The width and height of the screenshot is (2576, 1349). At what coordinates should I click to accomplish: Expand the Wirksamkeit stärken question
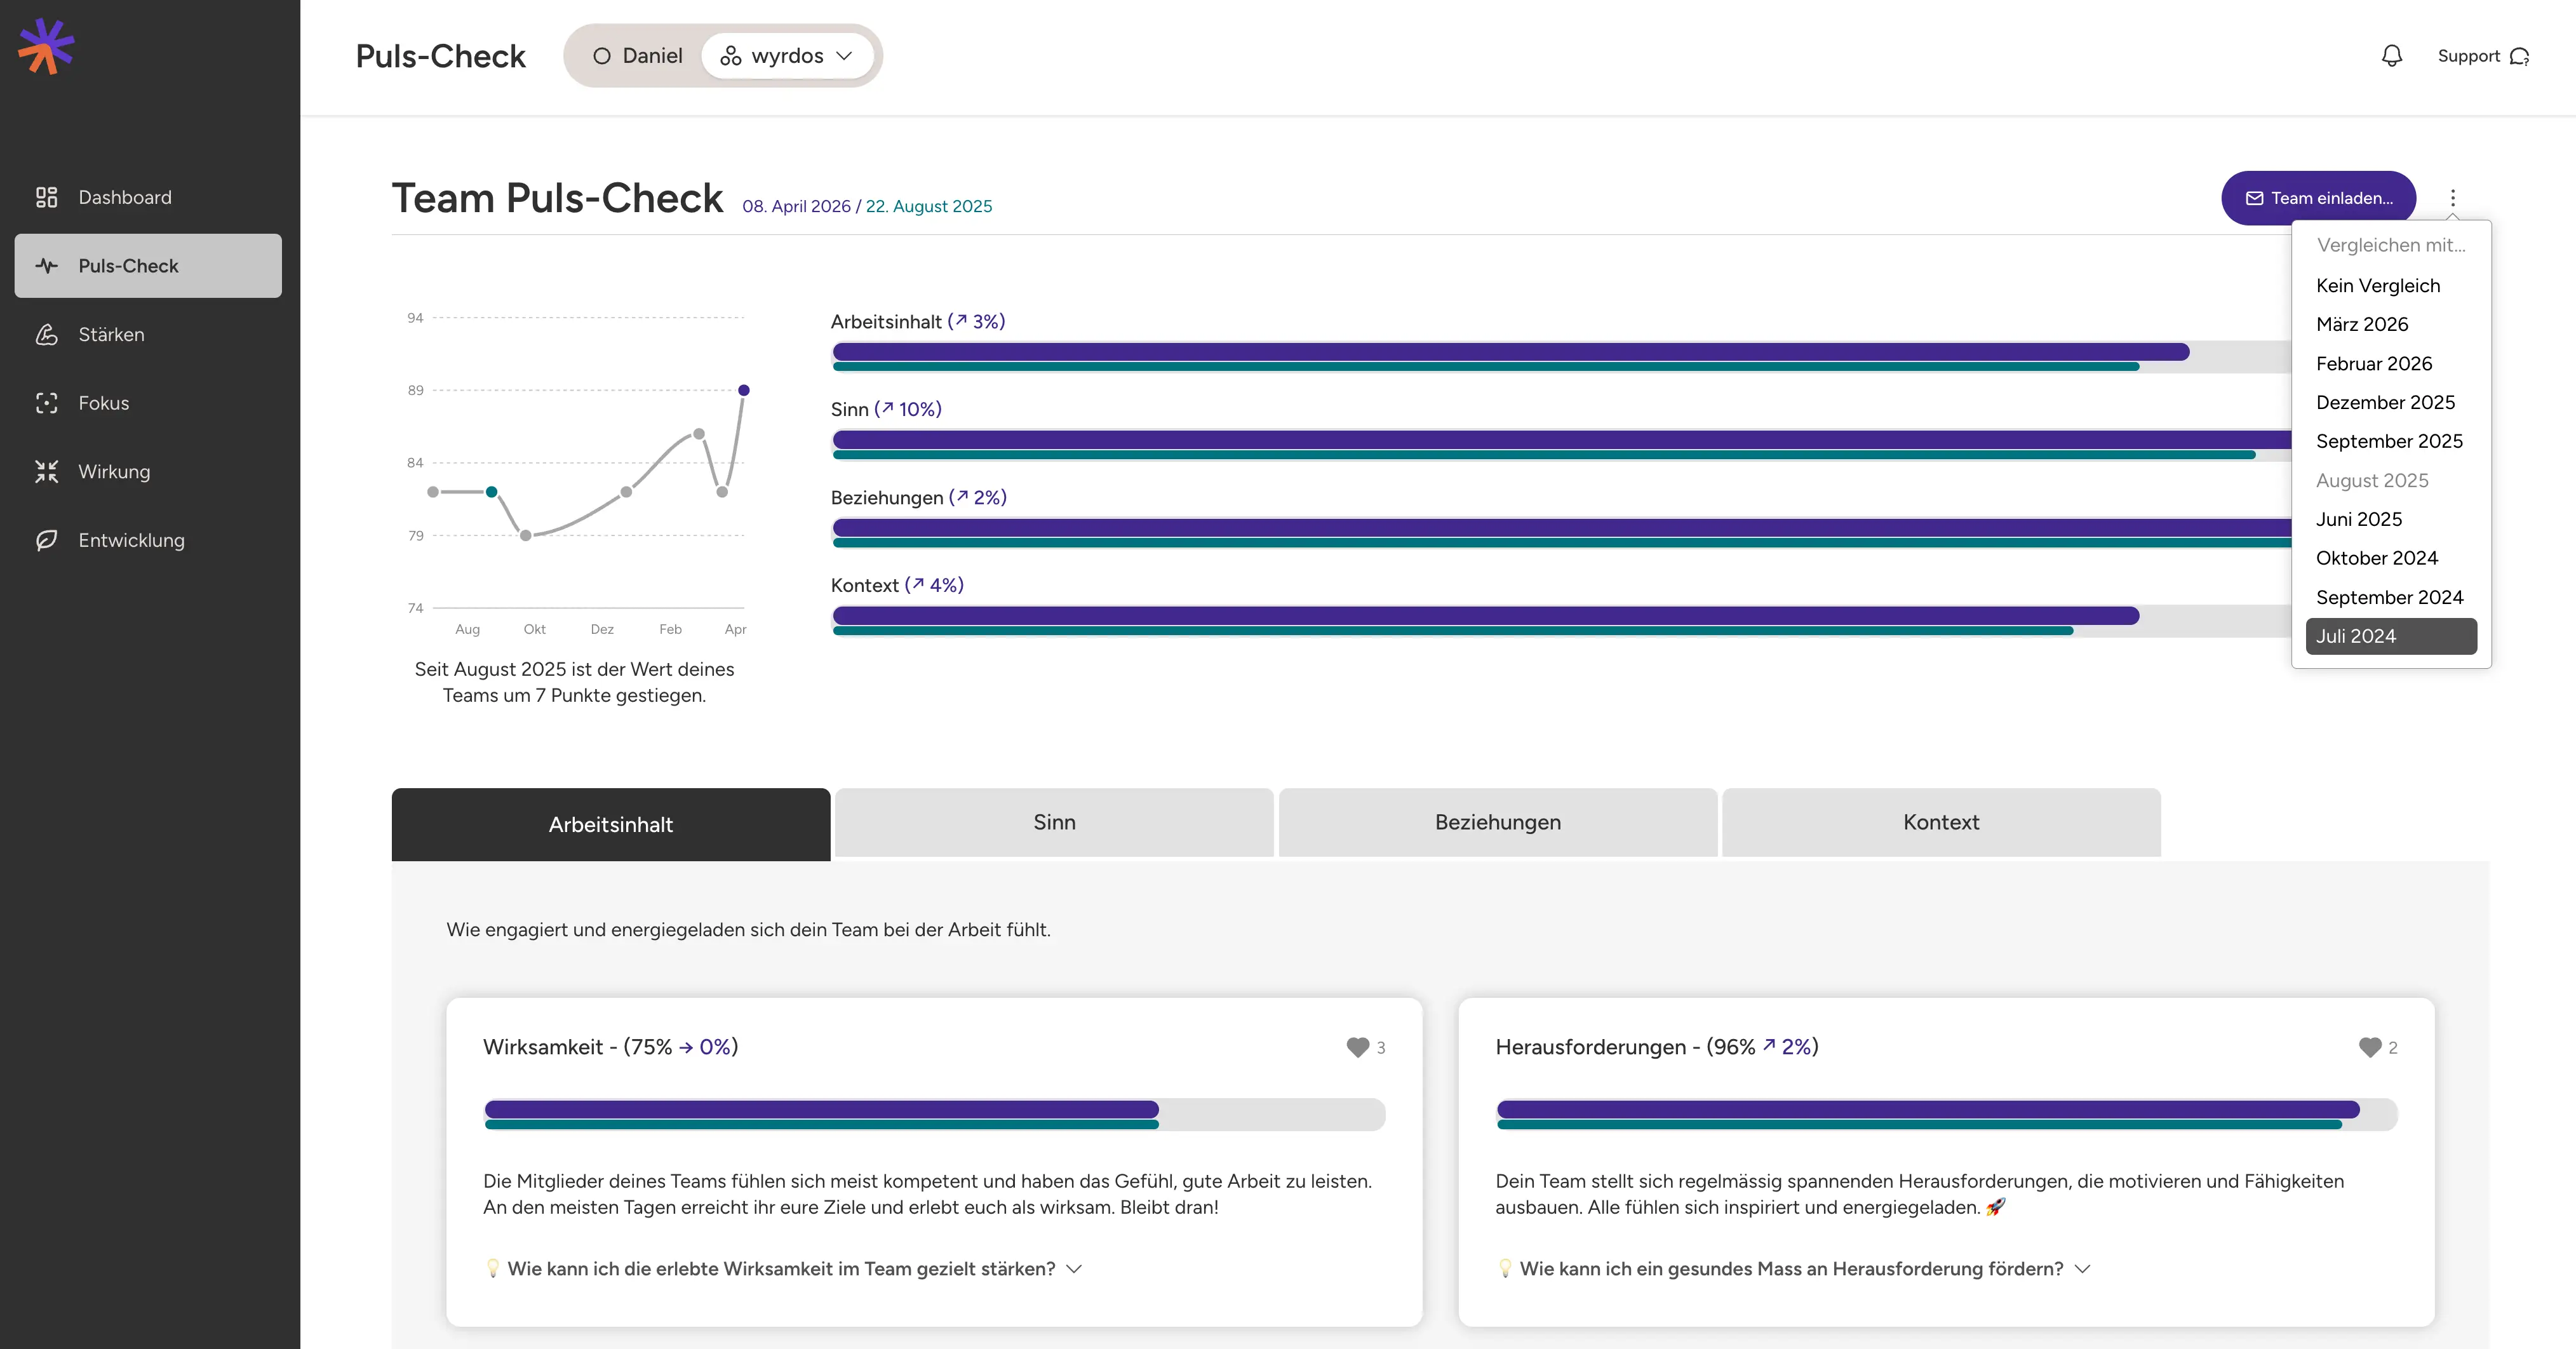tap(783, 1268)
